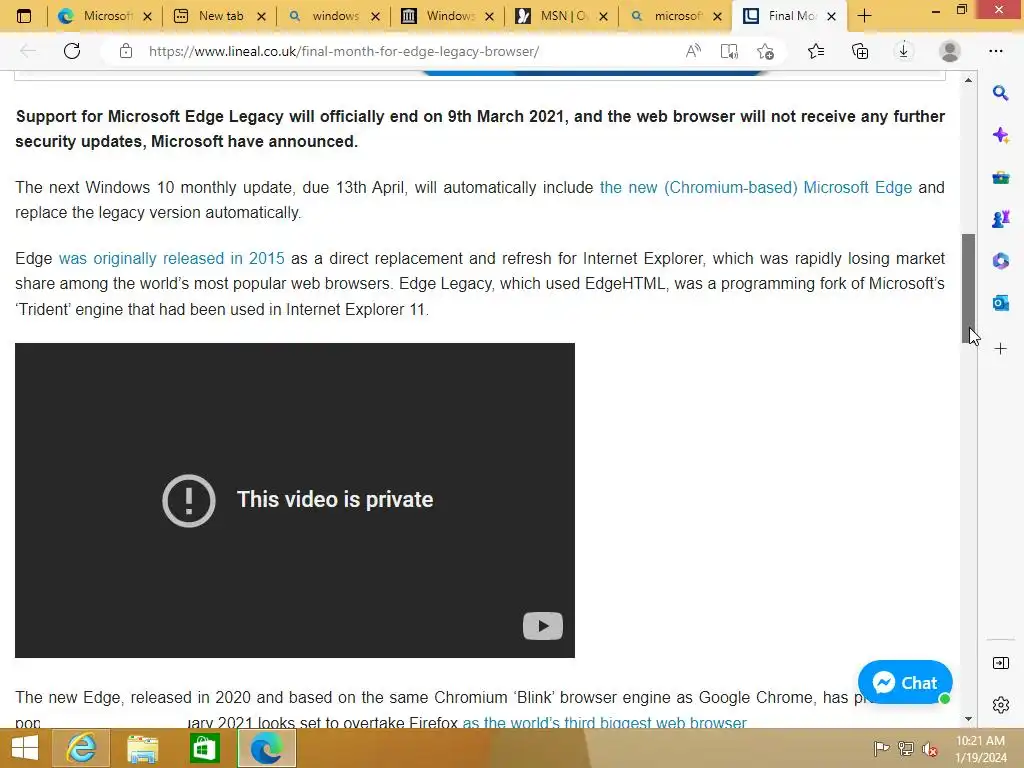Open the Favorites list
This screenshot has width=1024, height=768.
point(816,51)
